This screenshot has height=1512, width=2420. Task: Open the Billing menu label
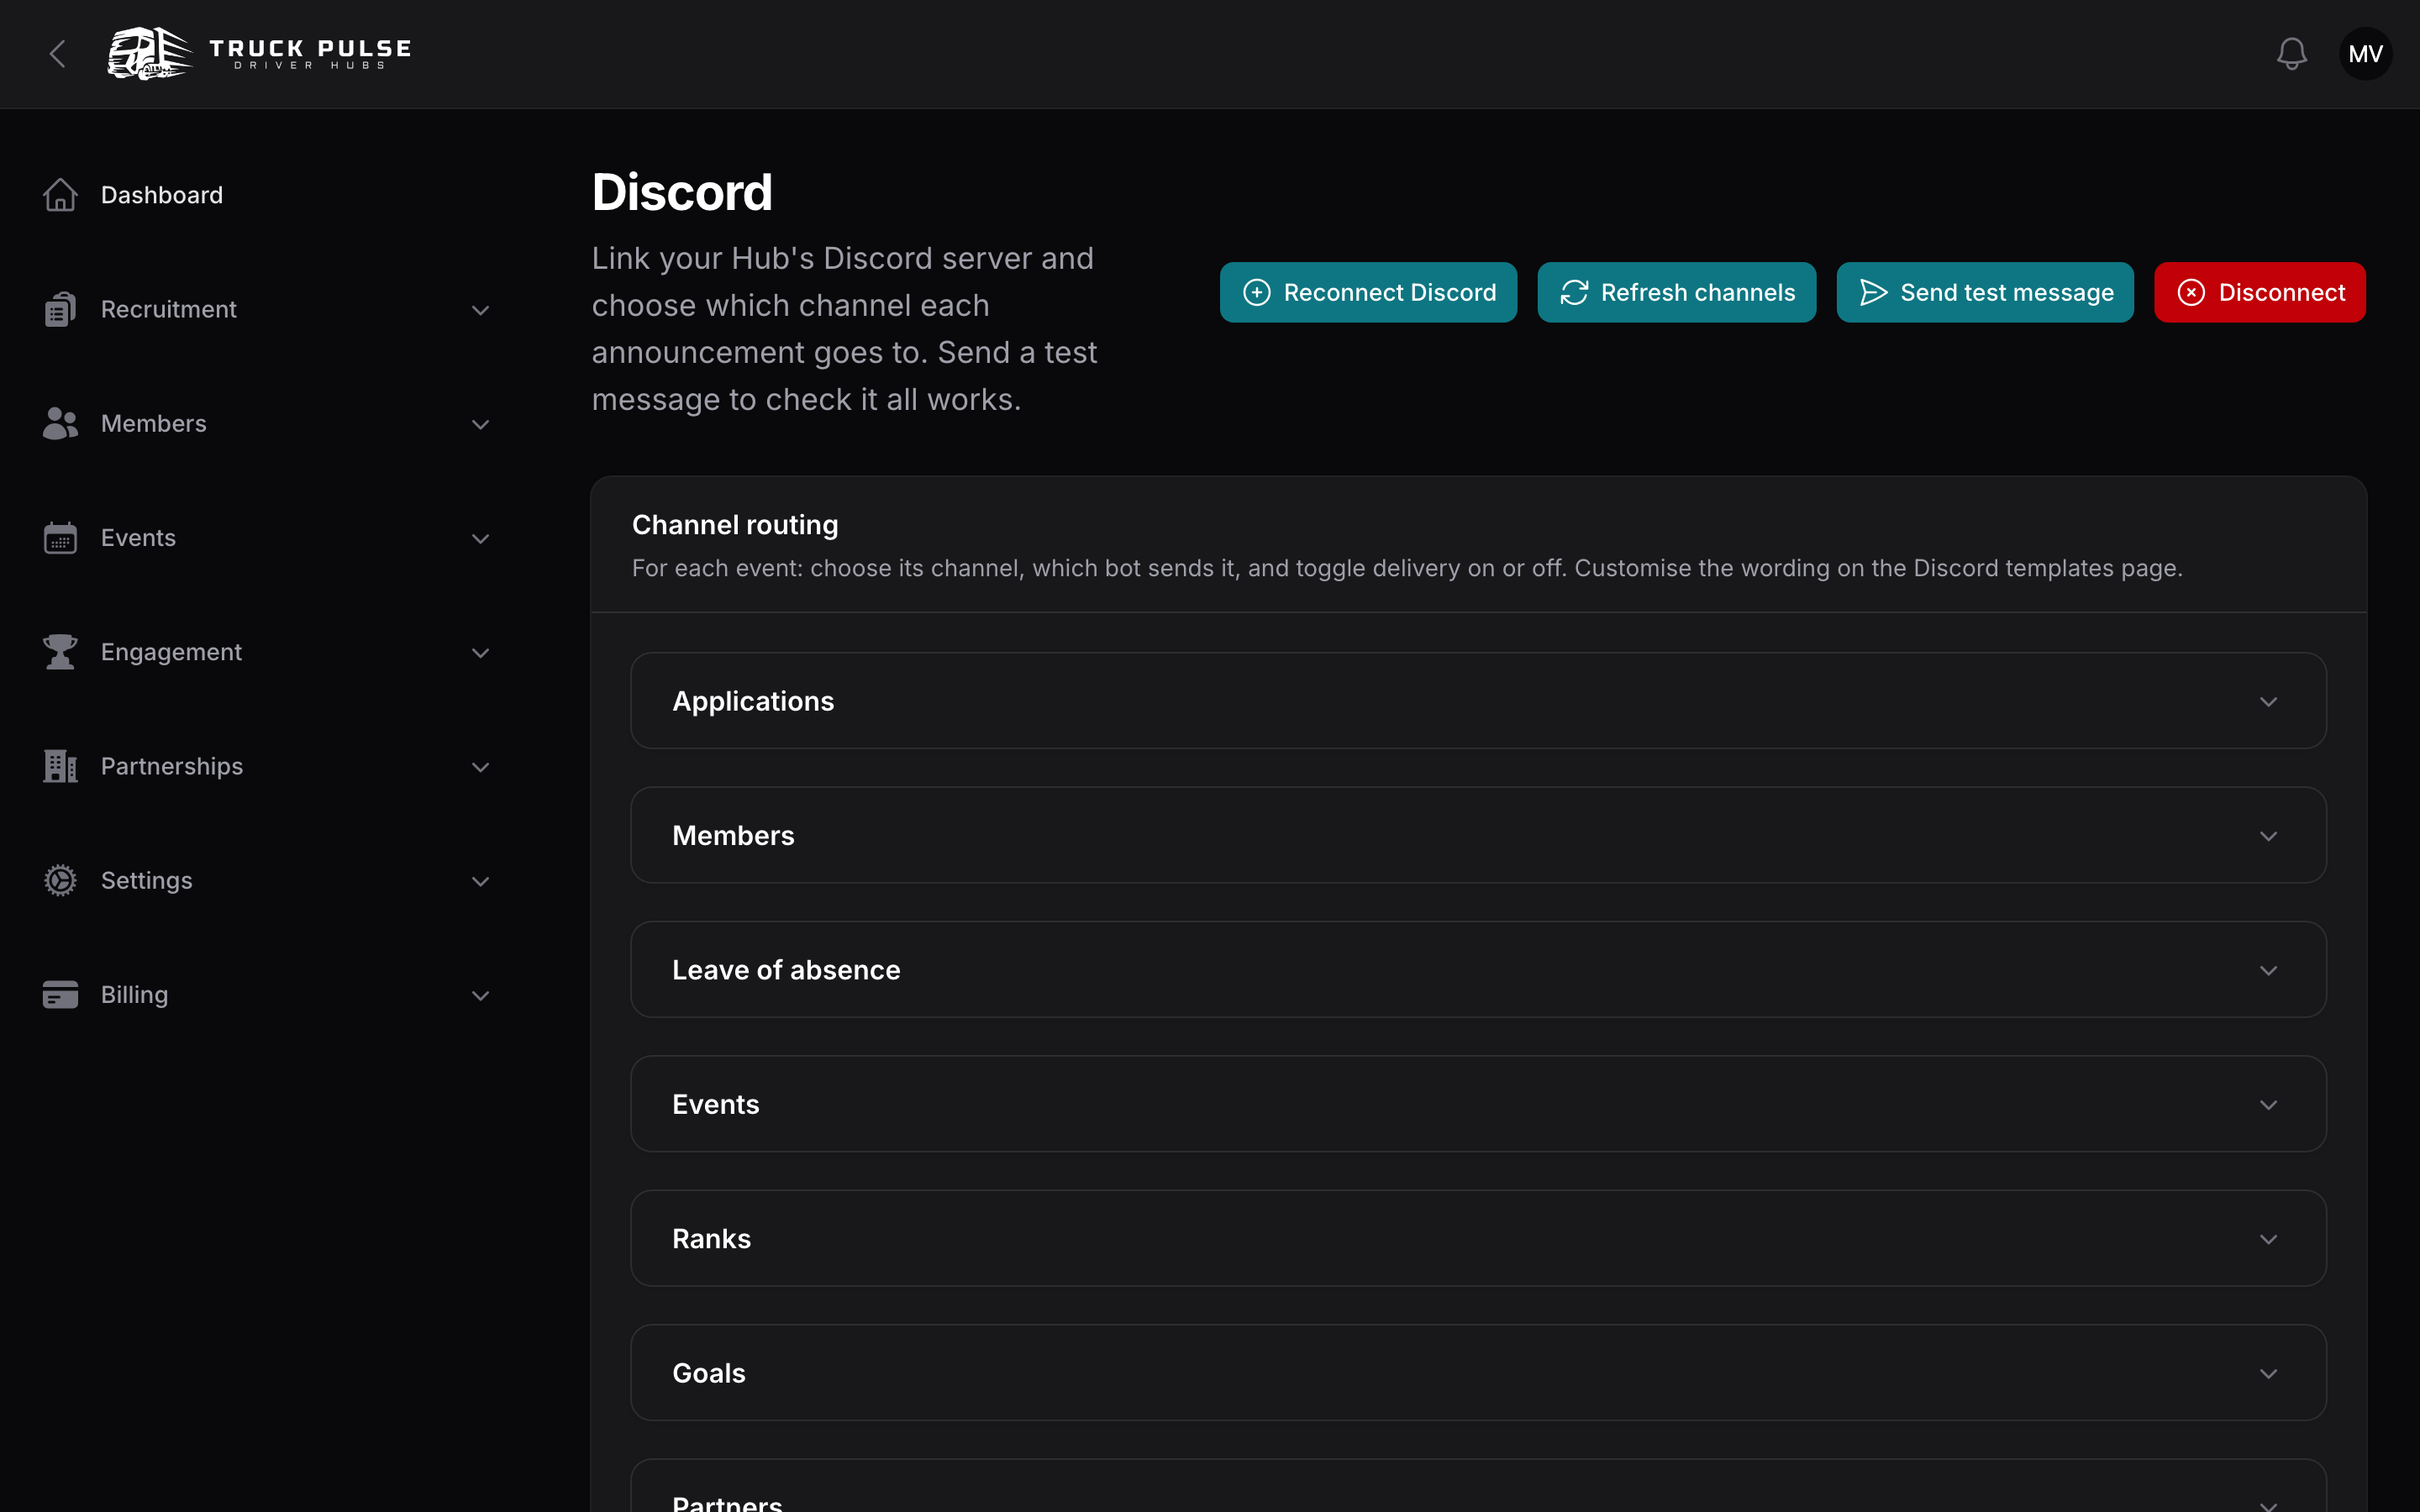(134, 995)
